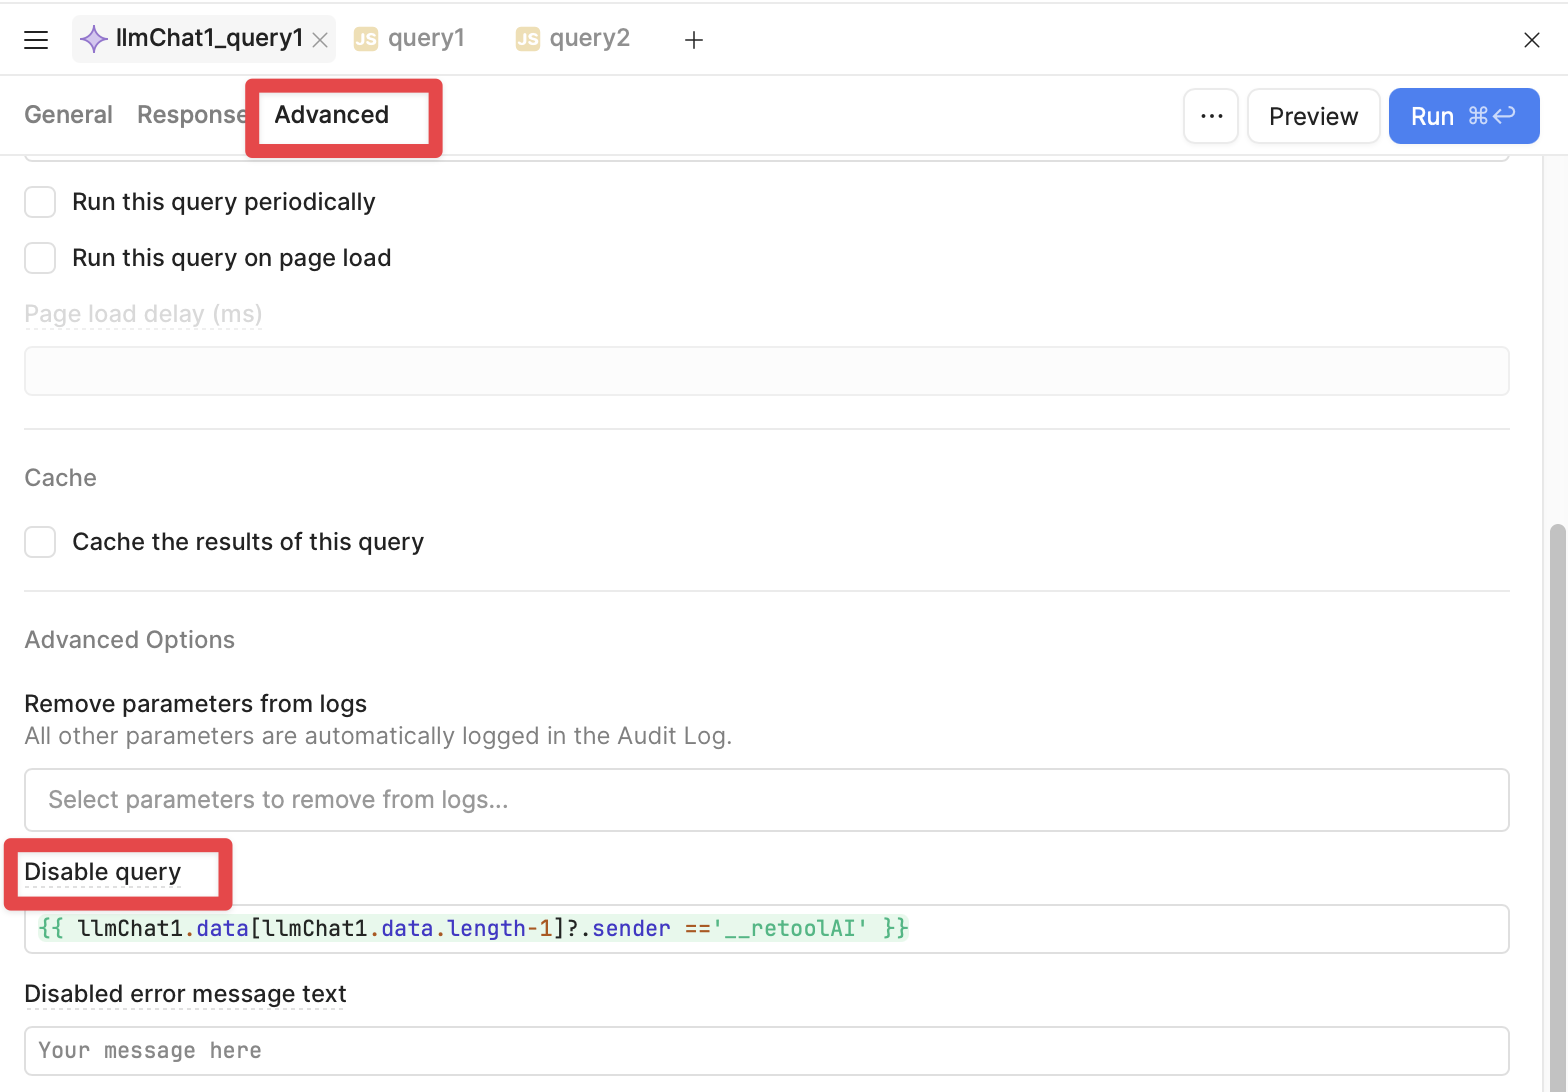Click the blue Run button
1568x1092 pixels.
[1464, 116]
